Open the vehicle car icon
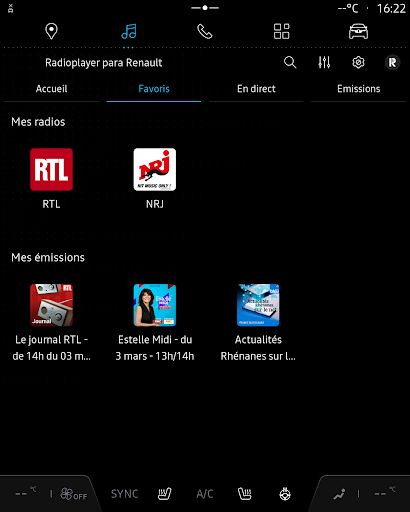Image resolution: width=410 pixels, height=512 pixels. (x=358, y=32)
